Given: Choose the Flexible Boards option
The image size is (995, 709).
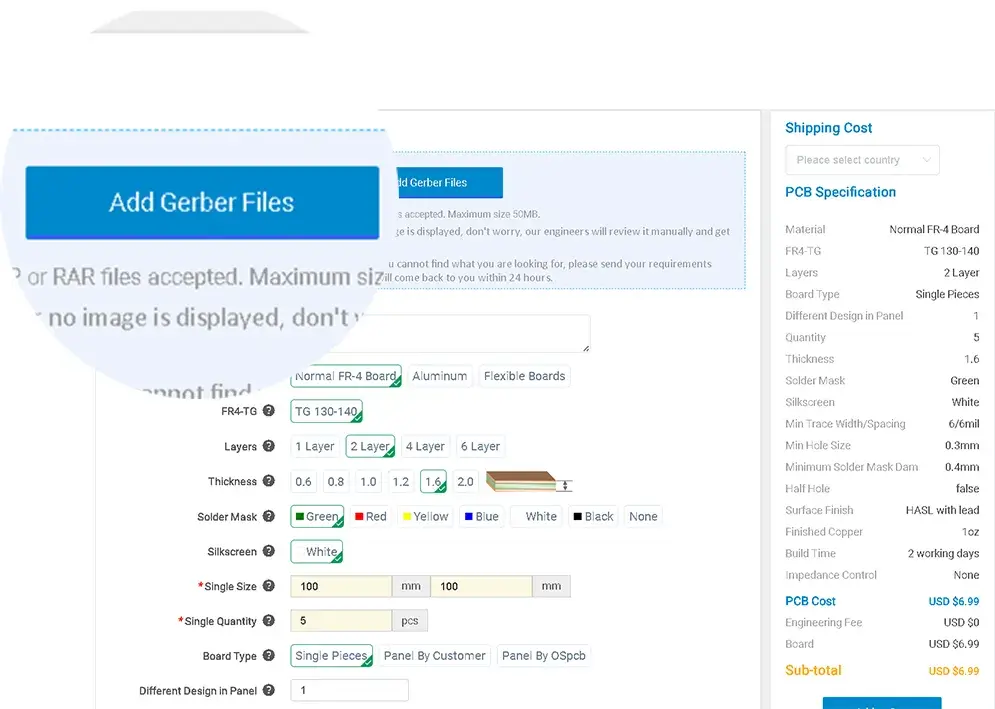Looking at the screenshot, I should coord(524,376).
